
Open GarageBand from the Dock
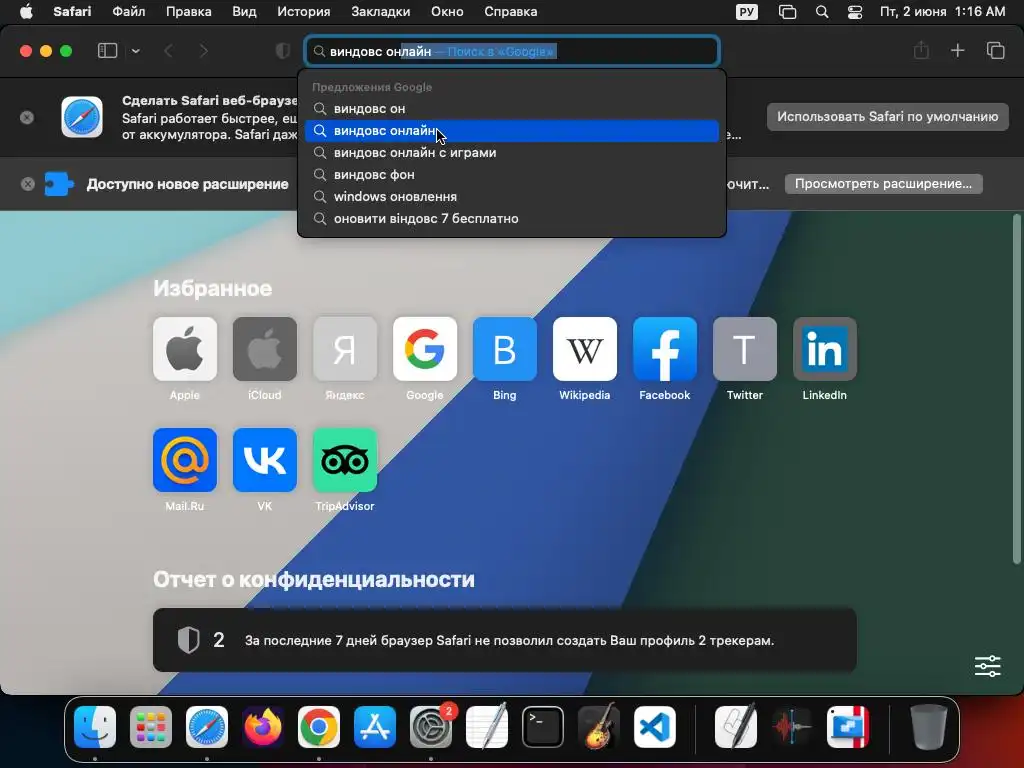click(x=599, y=727)
